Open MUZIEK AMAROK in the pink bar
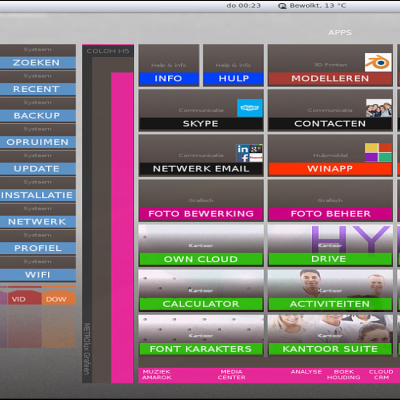Screen dimensions: 400x400 click(x=157, y=374)
